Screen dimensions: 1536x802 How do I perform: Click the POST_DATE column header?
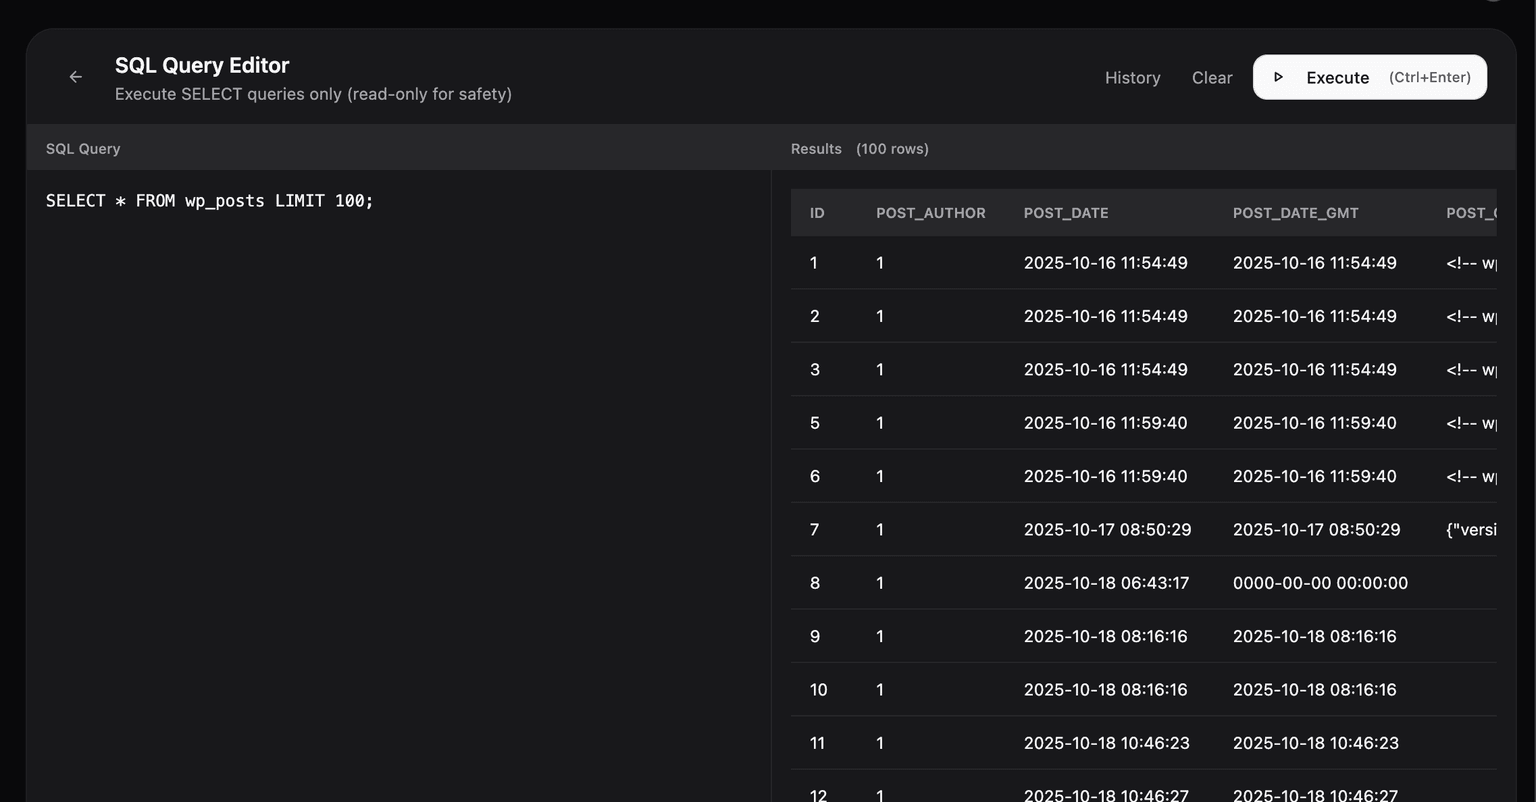pos(1066,212)
